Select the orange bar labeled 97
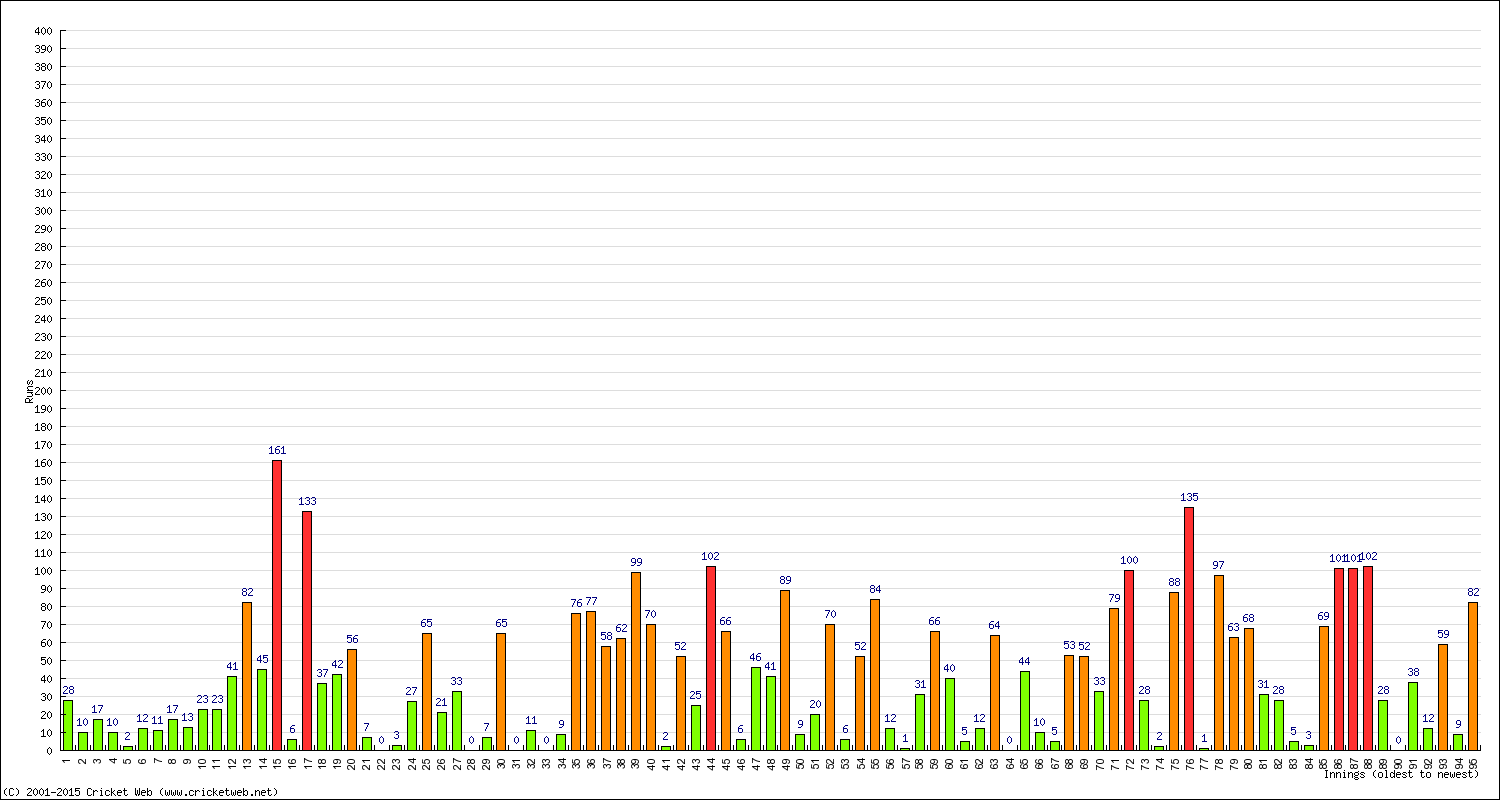1500x800 pixels. point(1219,663)
